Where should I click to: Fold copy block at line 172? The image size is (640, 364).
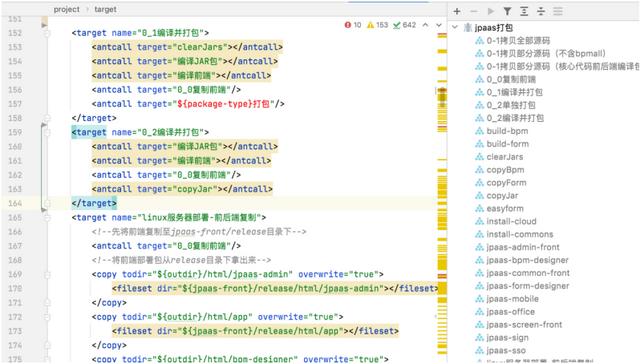[47, 317]
